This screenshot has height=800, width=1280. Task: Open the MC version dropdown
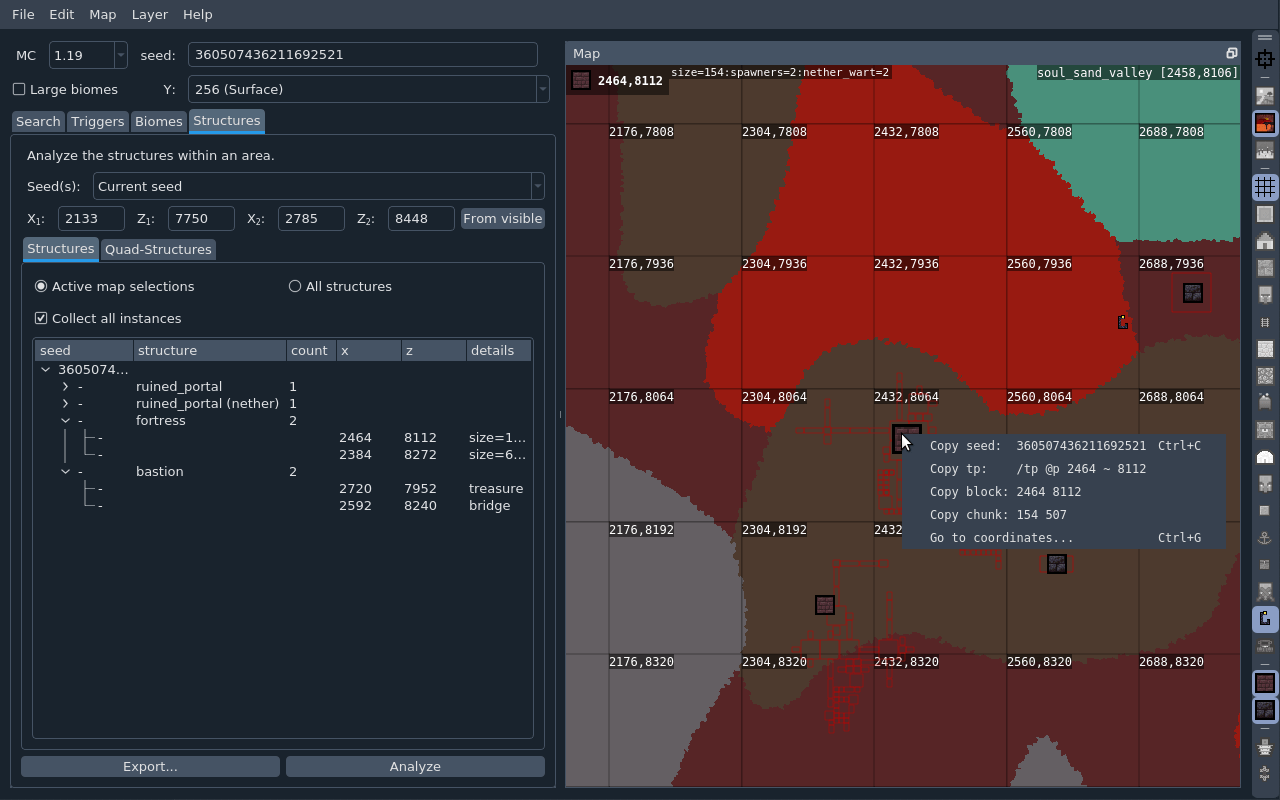(x=120, y=55)
